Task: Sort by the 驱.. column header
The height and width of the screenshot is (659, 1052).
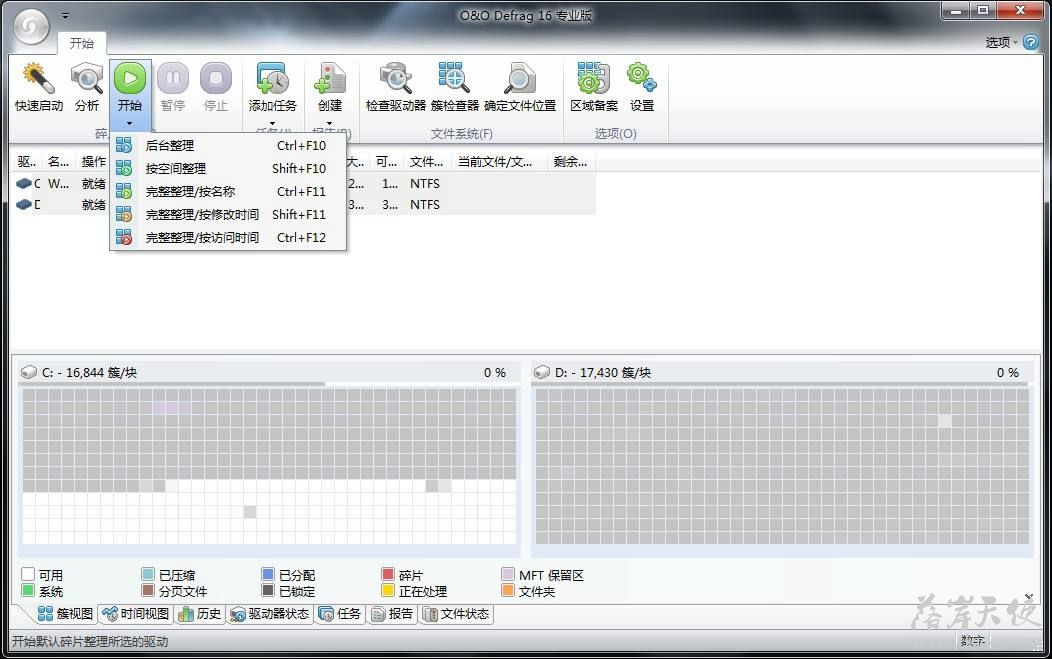Action: (27, 162)
